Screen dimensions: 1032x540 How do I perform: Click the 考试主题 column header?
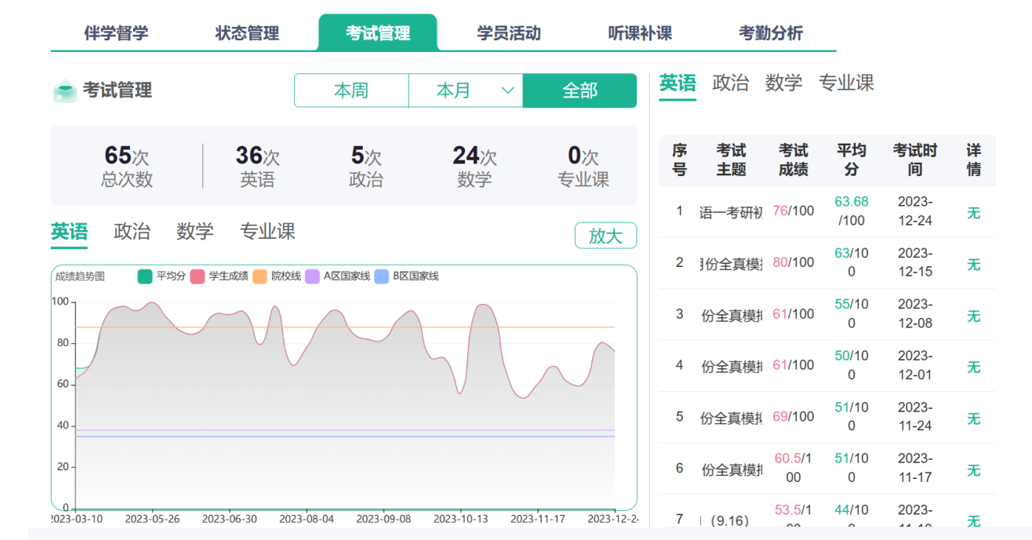[731, 160]
